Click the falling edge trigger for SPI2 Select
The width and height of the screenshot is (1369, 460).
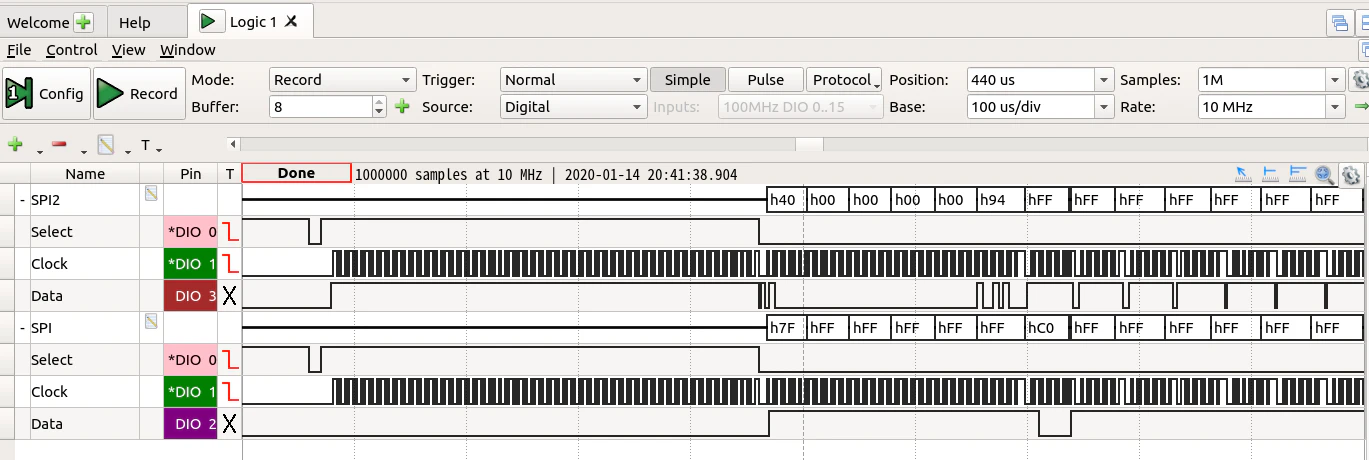point(230,232)
